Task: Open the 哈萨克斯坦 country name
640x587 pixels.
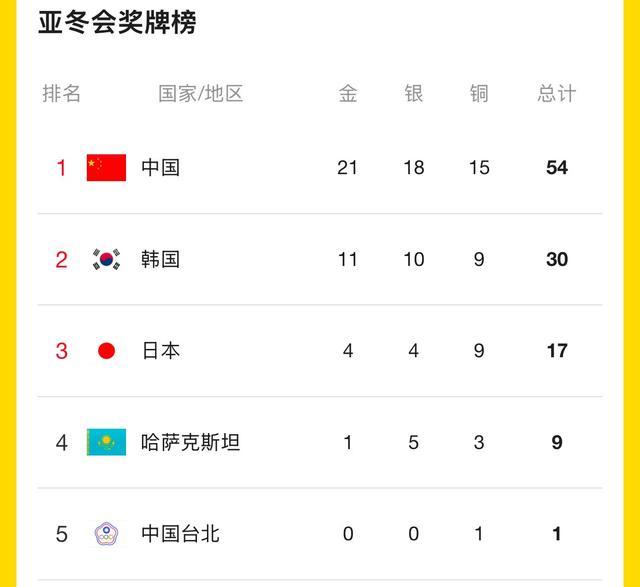Action: point(190,442)
